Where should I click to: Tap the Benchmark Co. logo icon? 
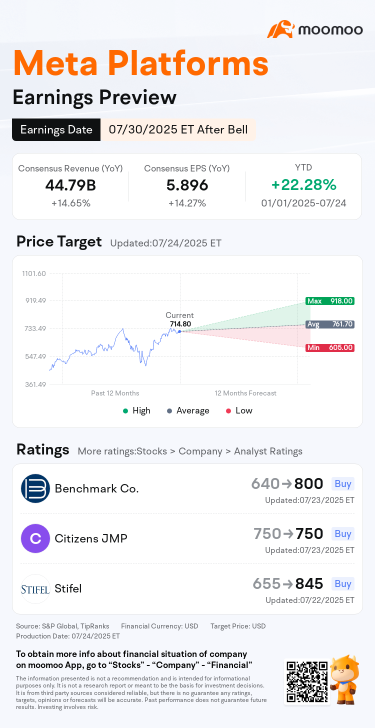tap(35, 488)
